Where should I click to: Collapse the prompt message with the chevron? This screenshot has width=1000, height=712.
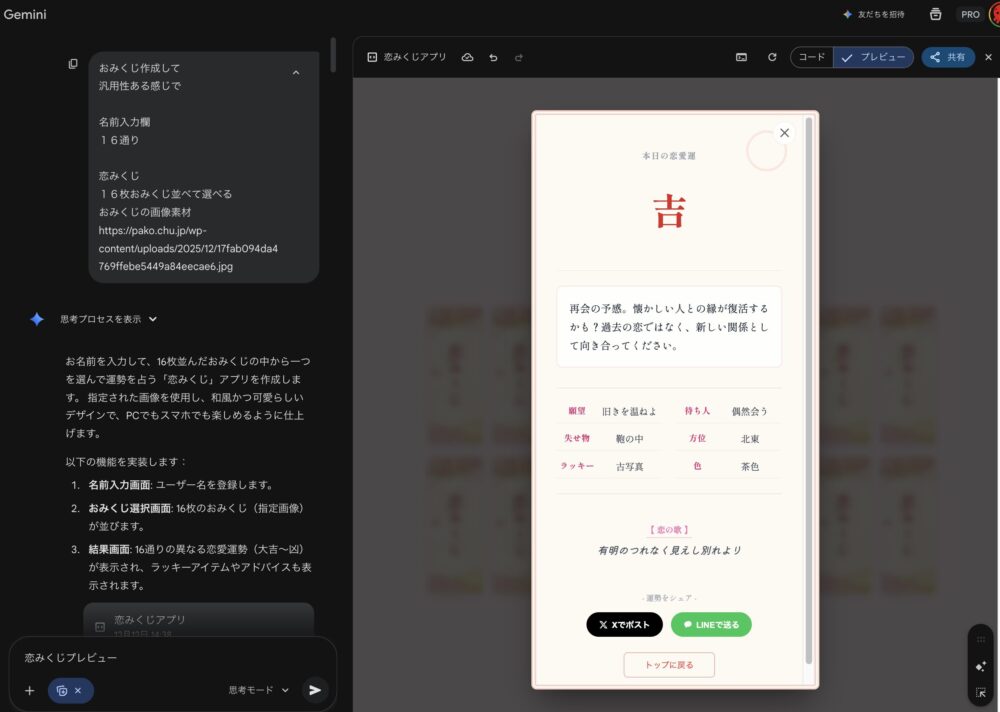pyautogui.click(x=297, y=72)
